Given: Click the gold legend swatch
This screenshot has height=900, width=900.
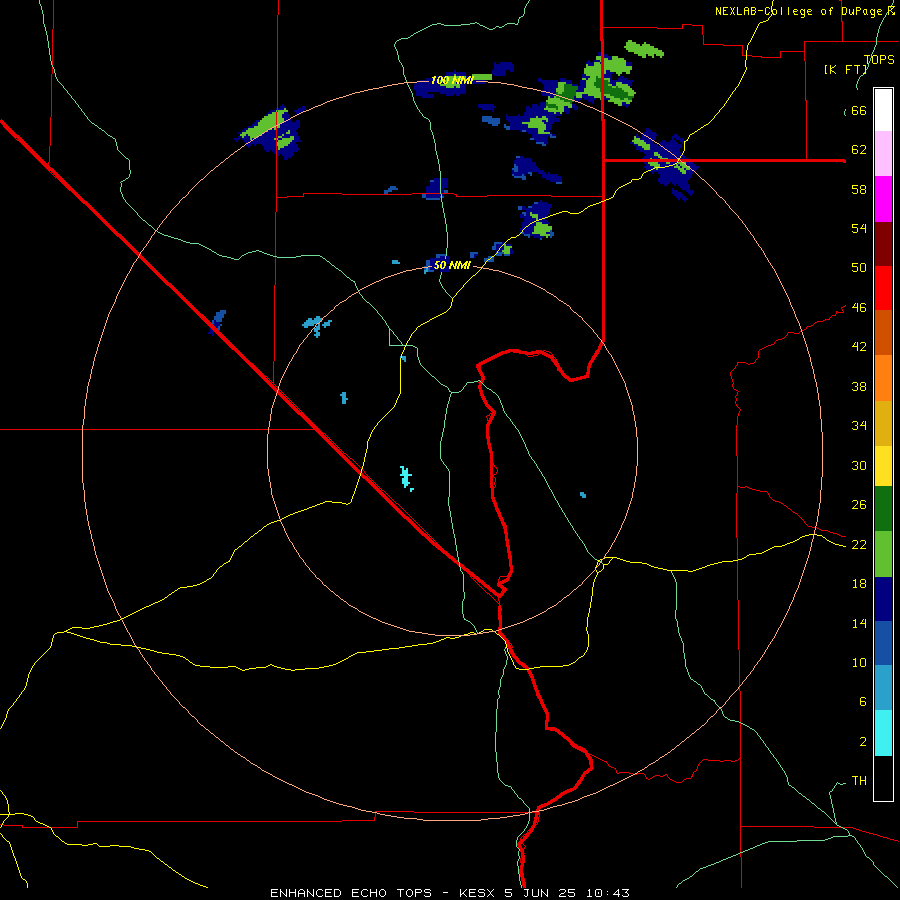Looking at the screenshot, I should click(x=883, y=423).
